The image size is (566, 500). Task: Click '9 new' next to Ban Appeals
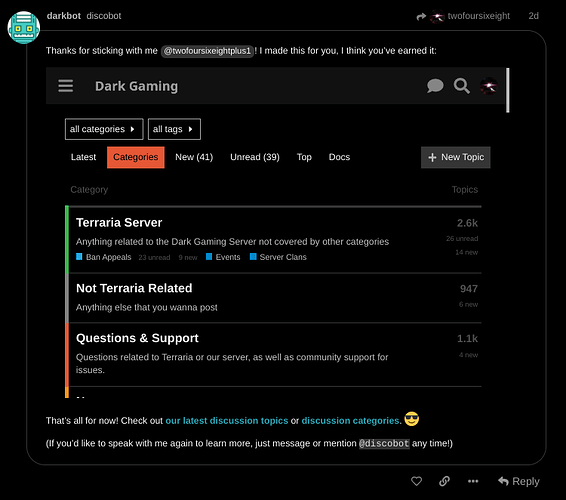point(188,257)
